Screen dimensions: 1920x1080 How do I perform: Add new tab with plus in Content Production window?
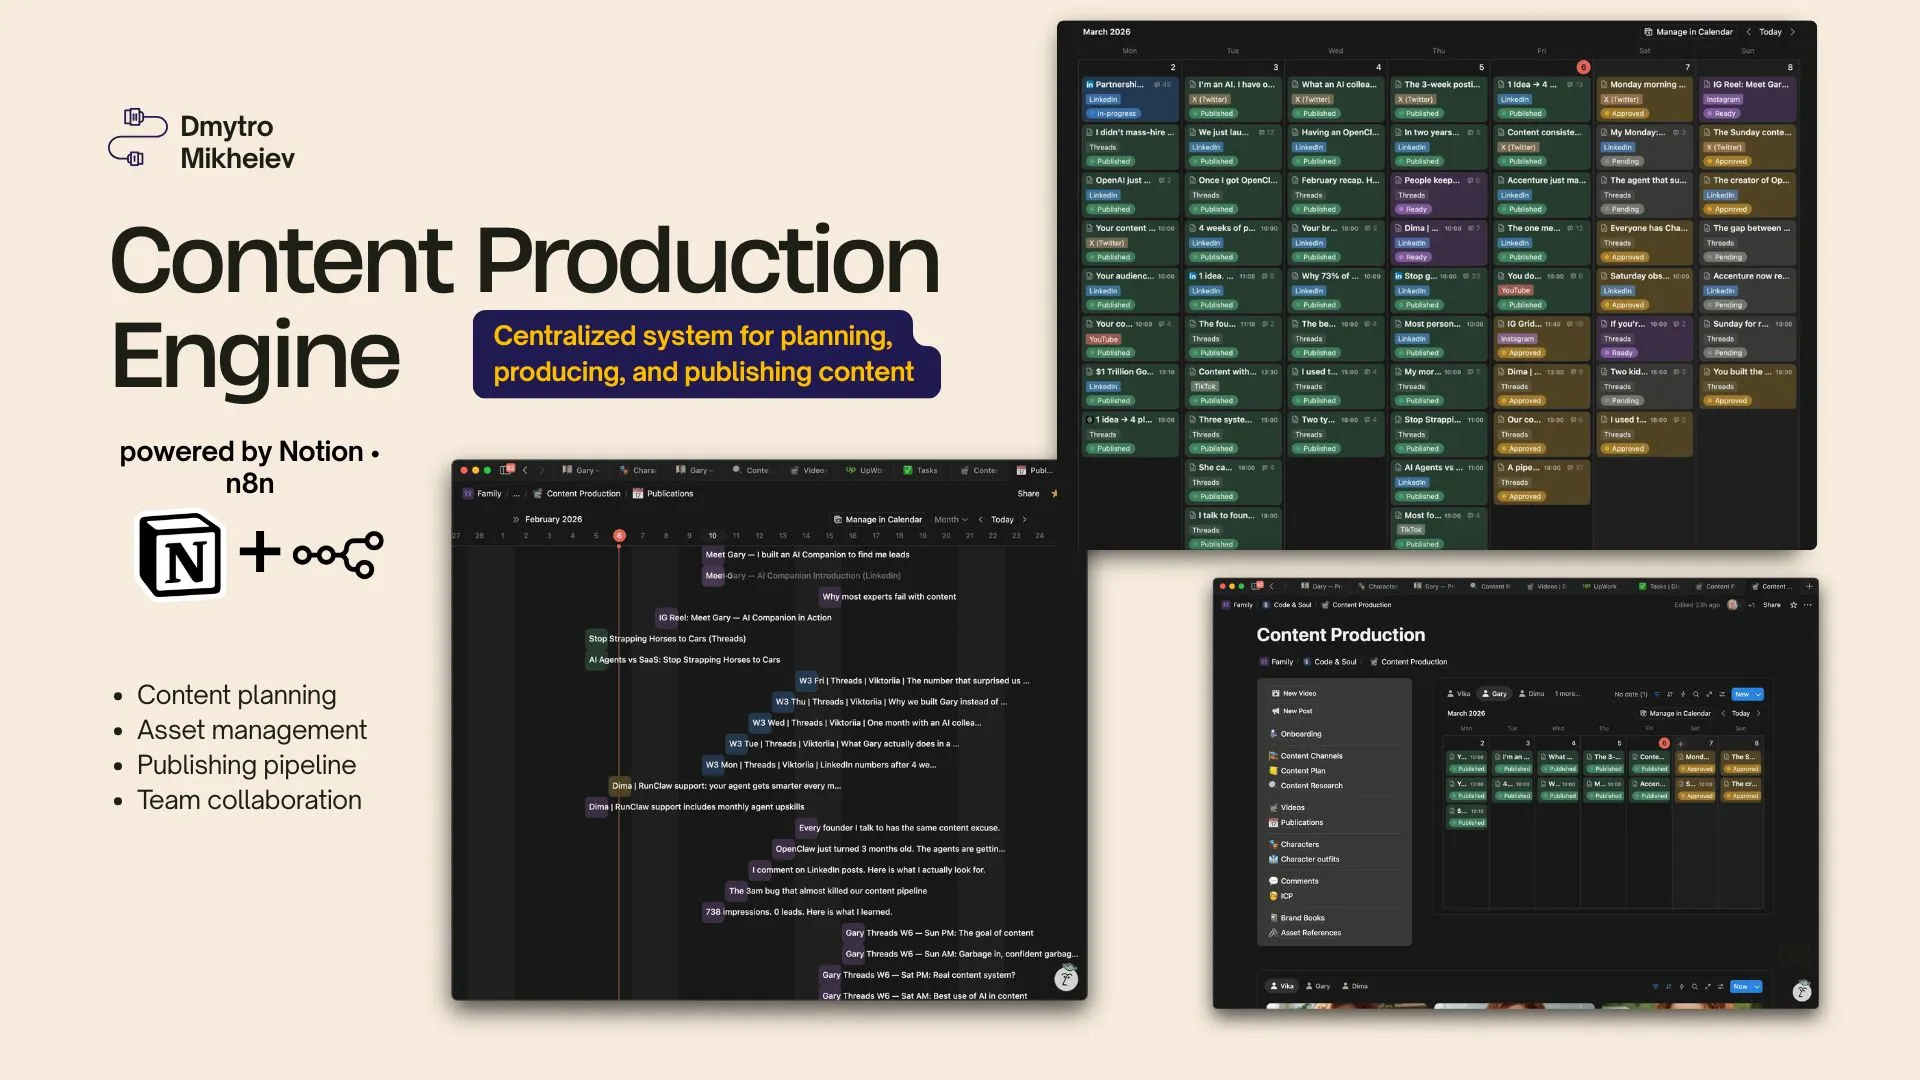coord(1809,586)
